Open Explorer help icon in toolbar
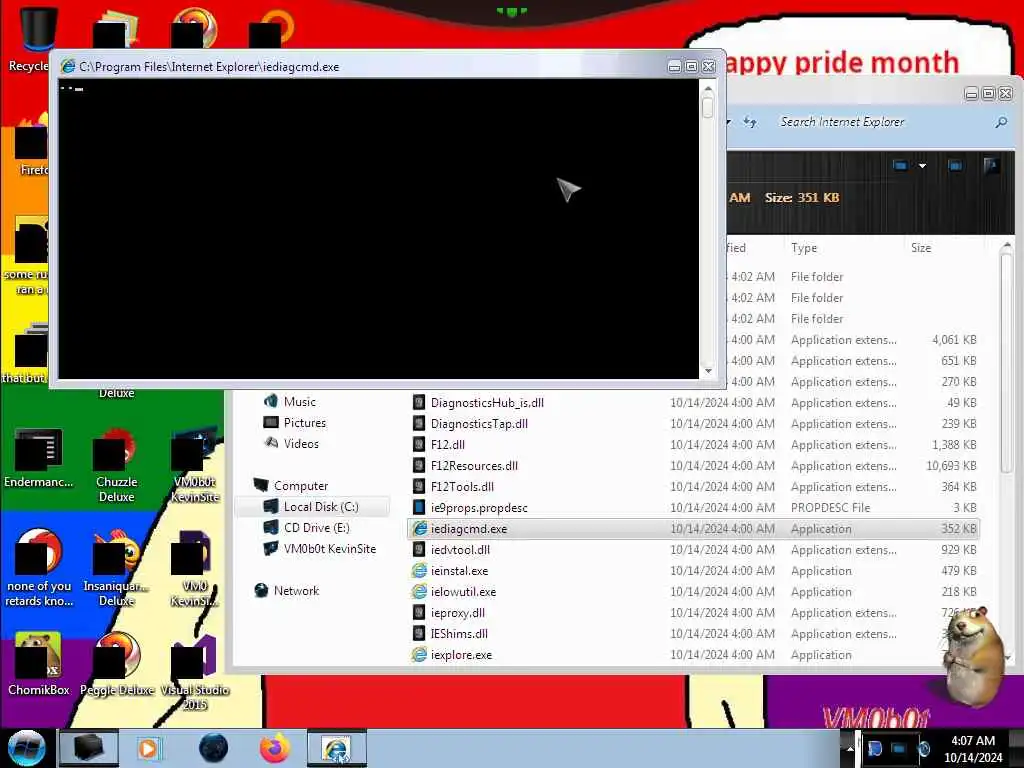The height and width of the screenshot is (768, 1024). [x=991, y=166]
